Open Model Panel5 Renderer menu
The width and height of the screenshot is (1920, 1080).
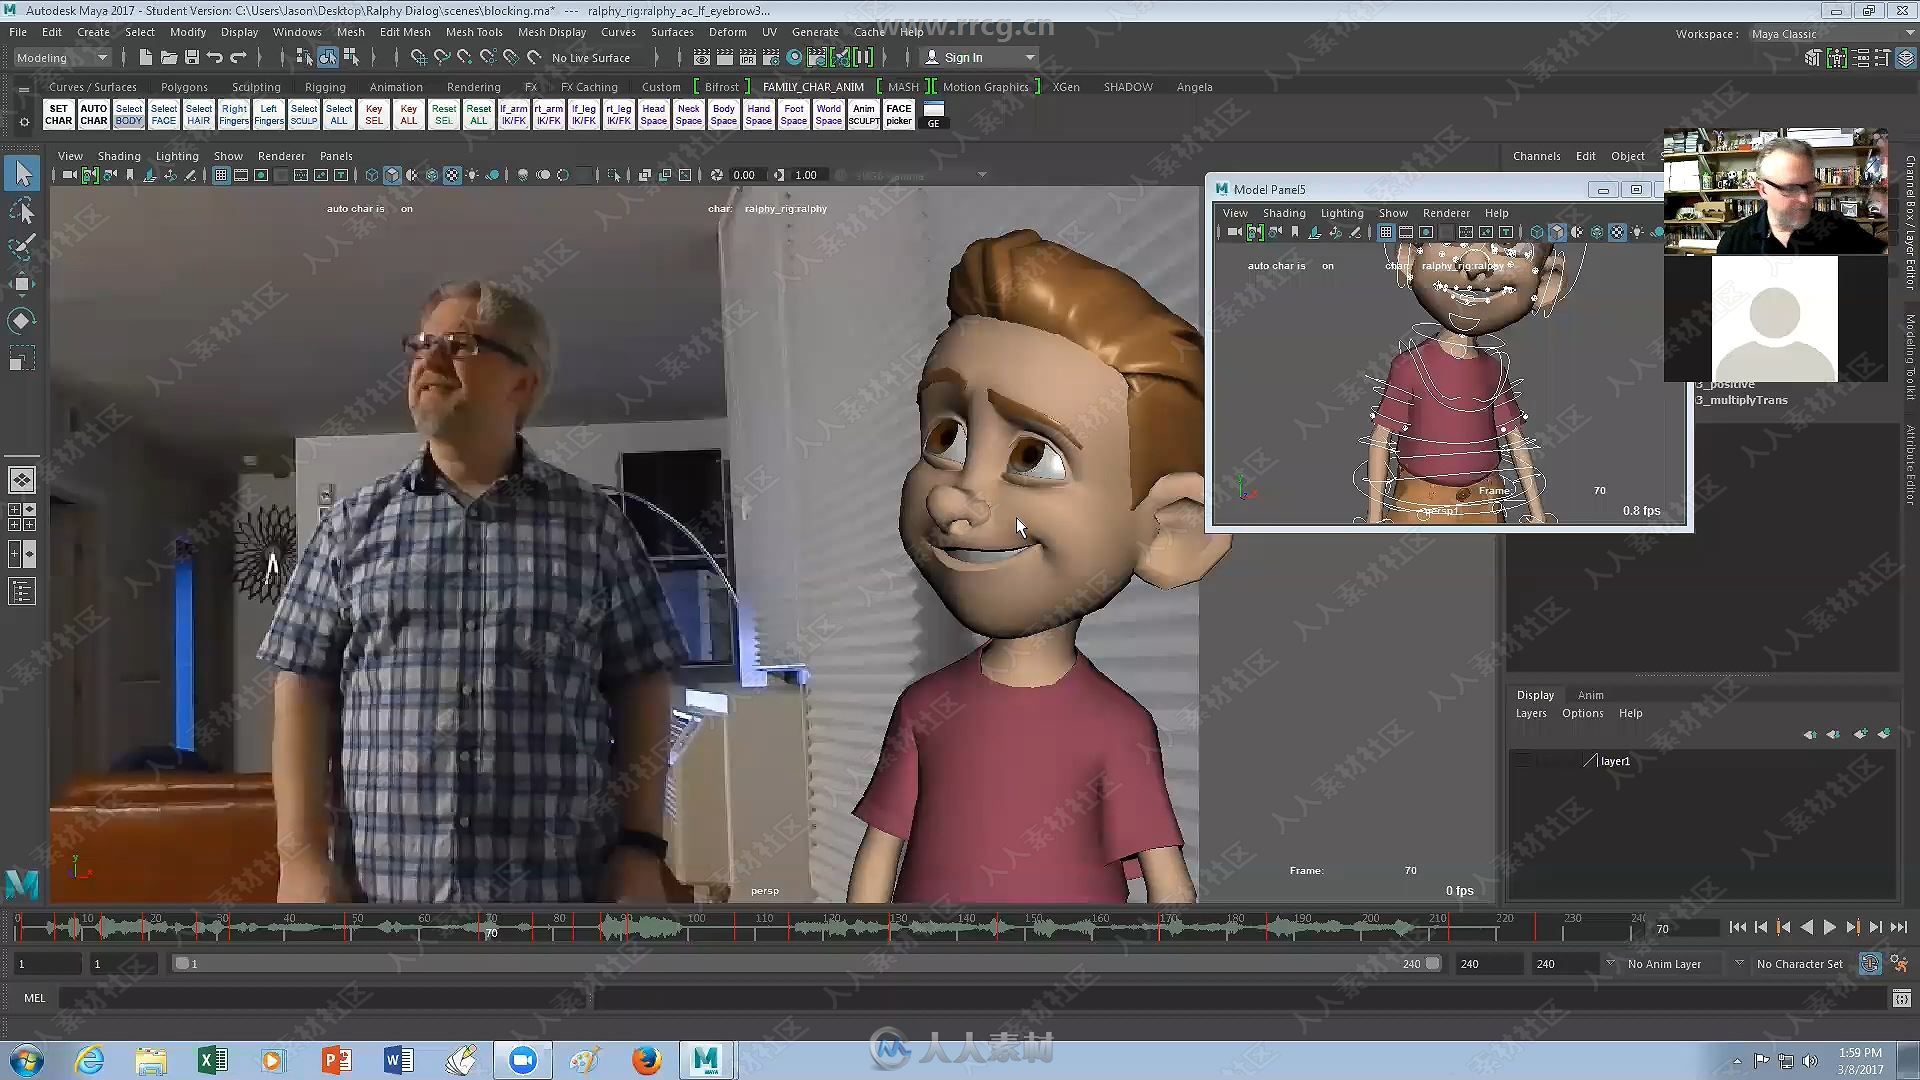(x=1446, y=213)
